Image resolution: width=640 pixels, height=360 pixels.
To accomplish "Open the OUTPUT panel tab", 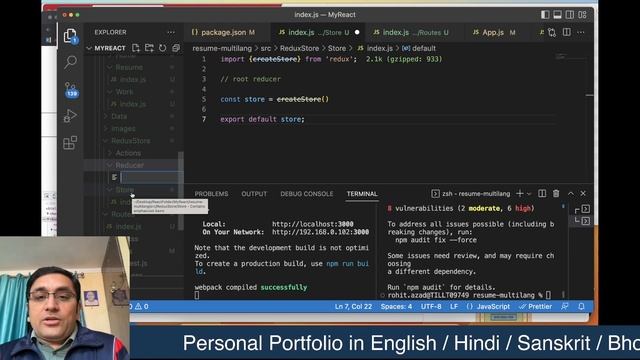I will coord(254,194).
